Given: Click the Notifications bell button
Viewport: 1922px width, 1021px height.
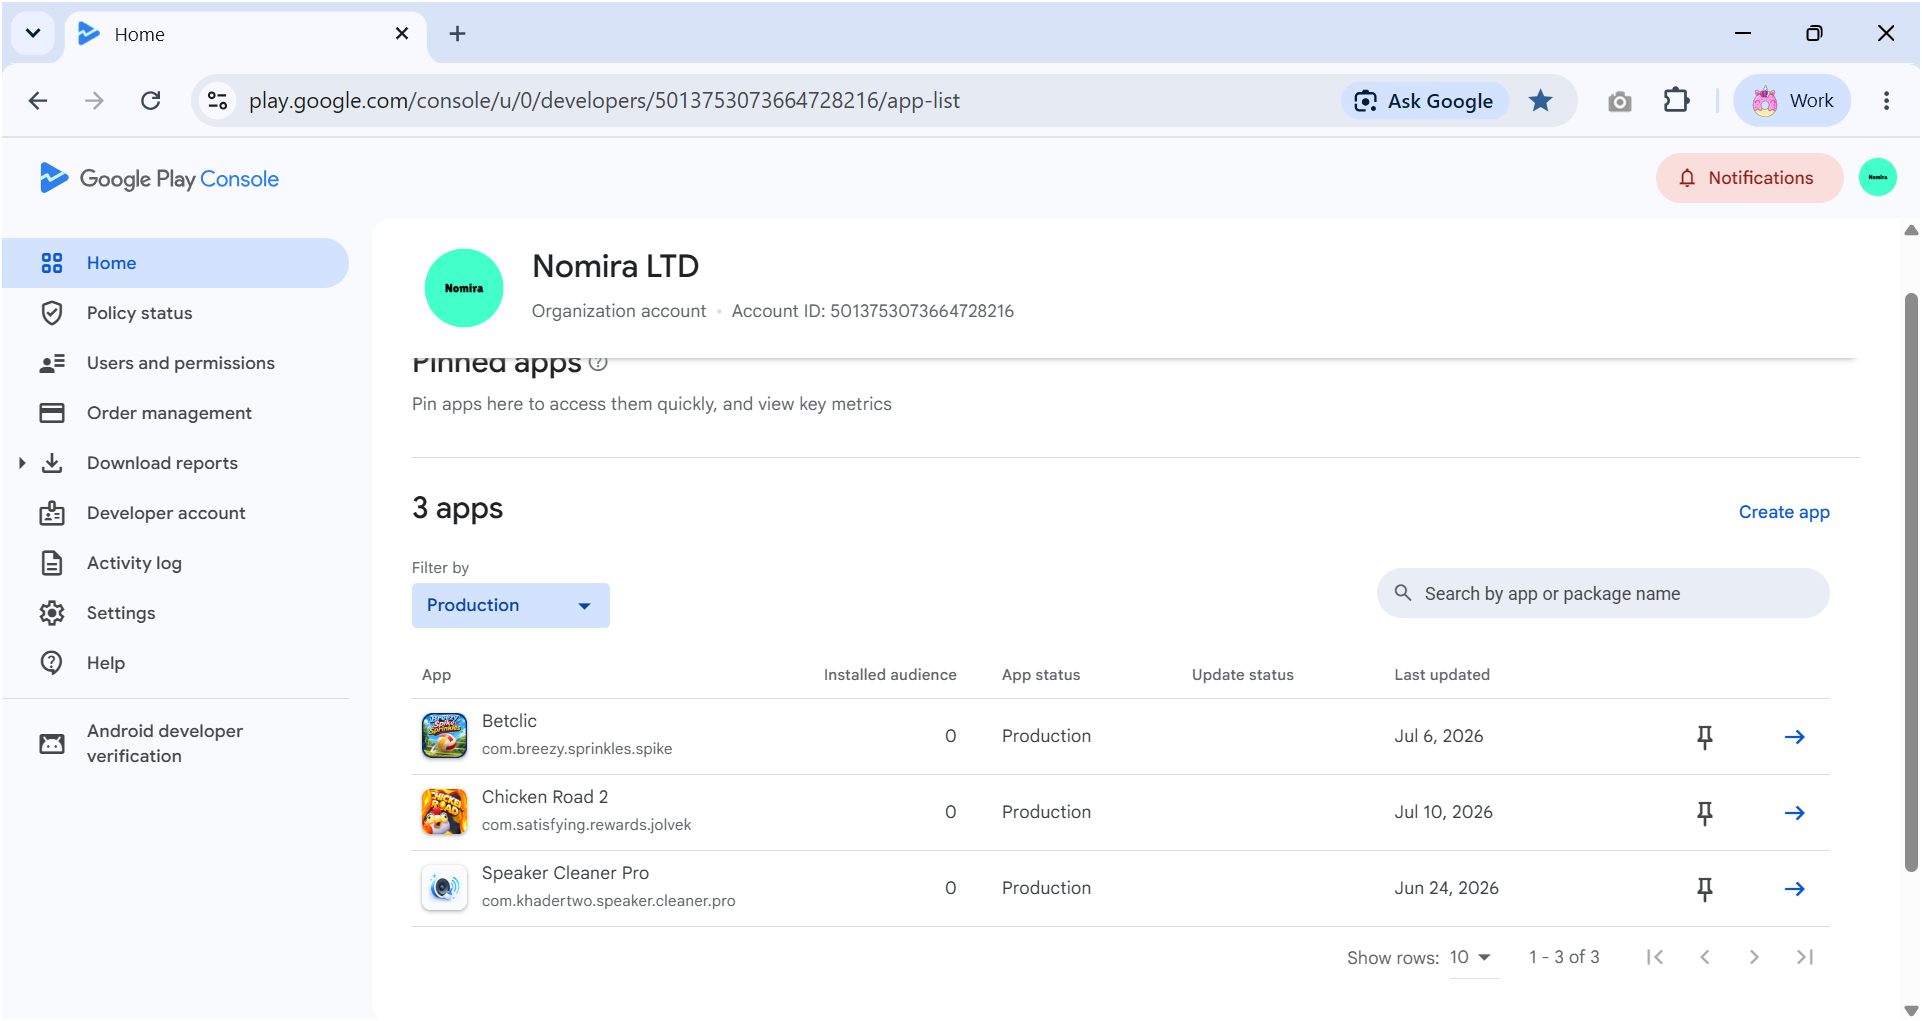Looking at the screenshot, I should pyautogui.click(x=1749, y=178).
